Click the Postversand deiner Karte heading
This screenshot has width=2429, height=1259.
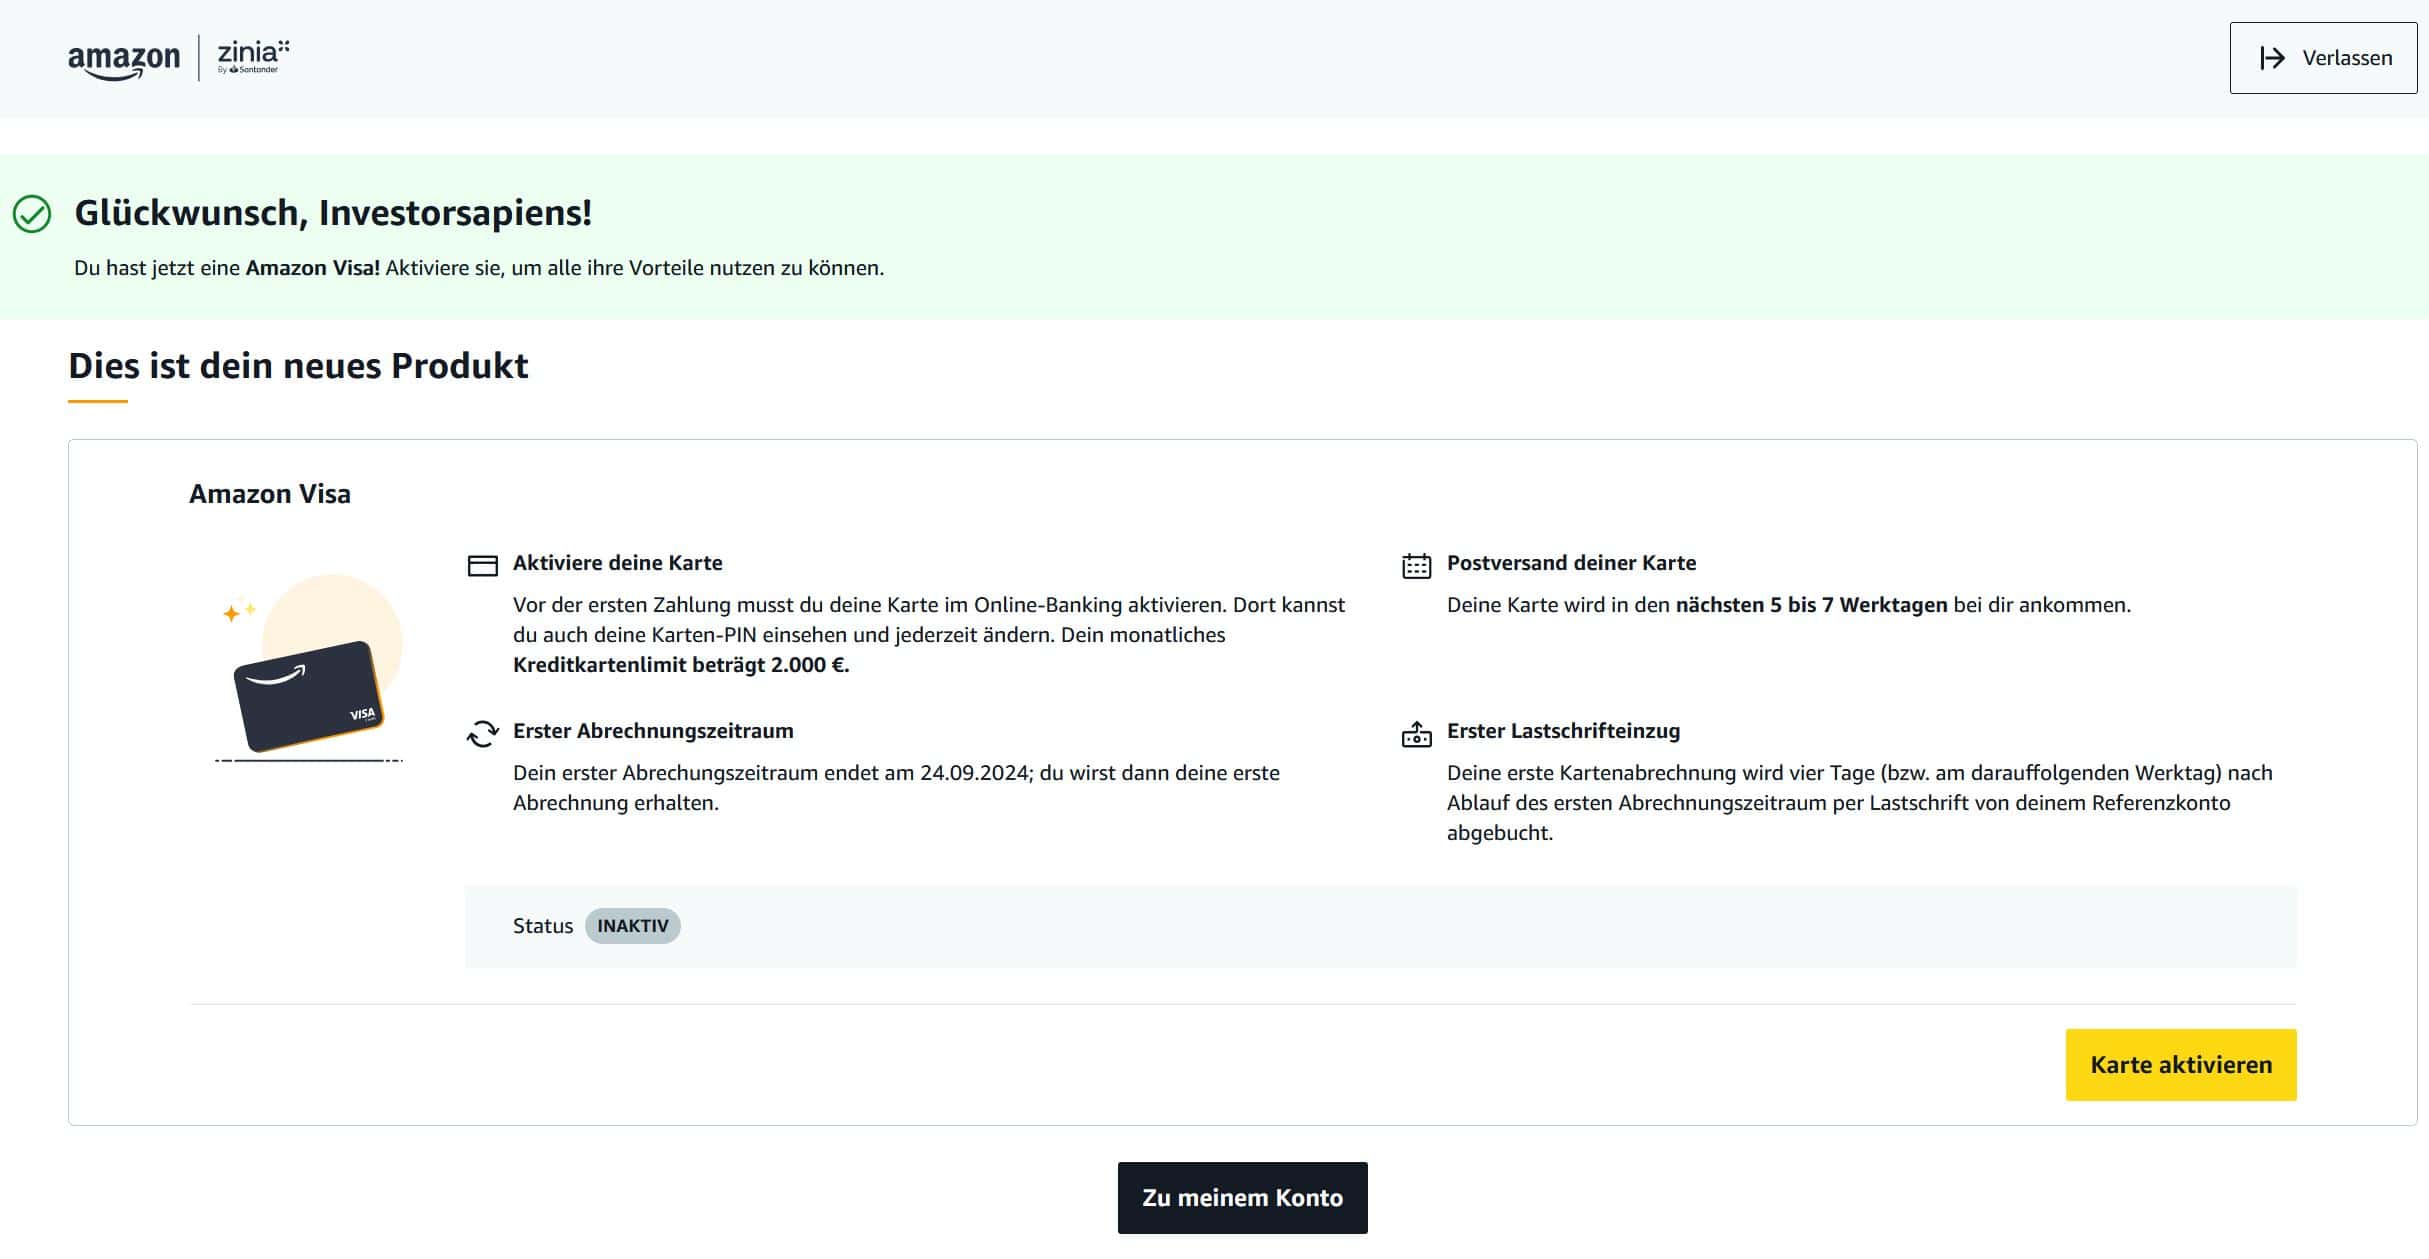(x=1572, y=563)
